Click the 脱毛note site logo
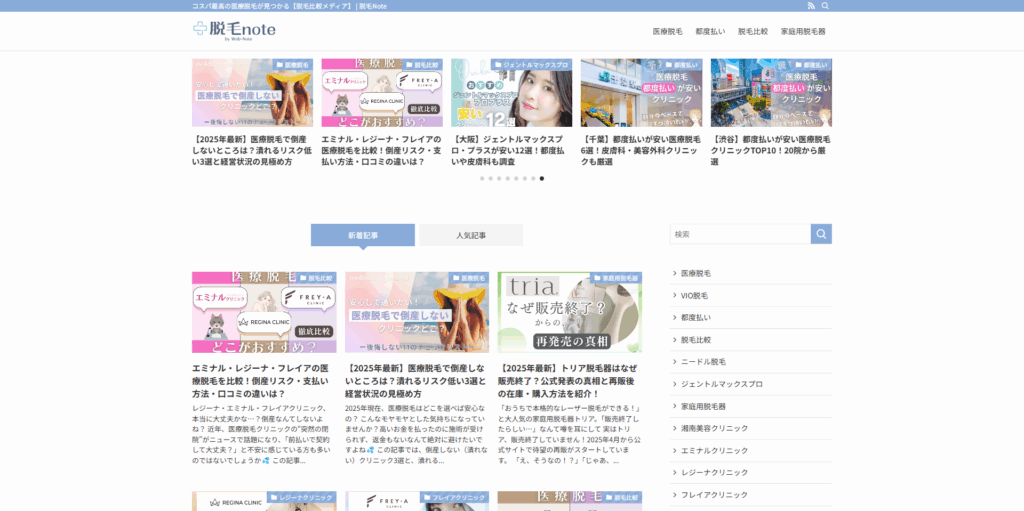 coord(234,30)
